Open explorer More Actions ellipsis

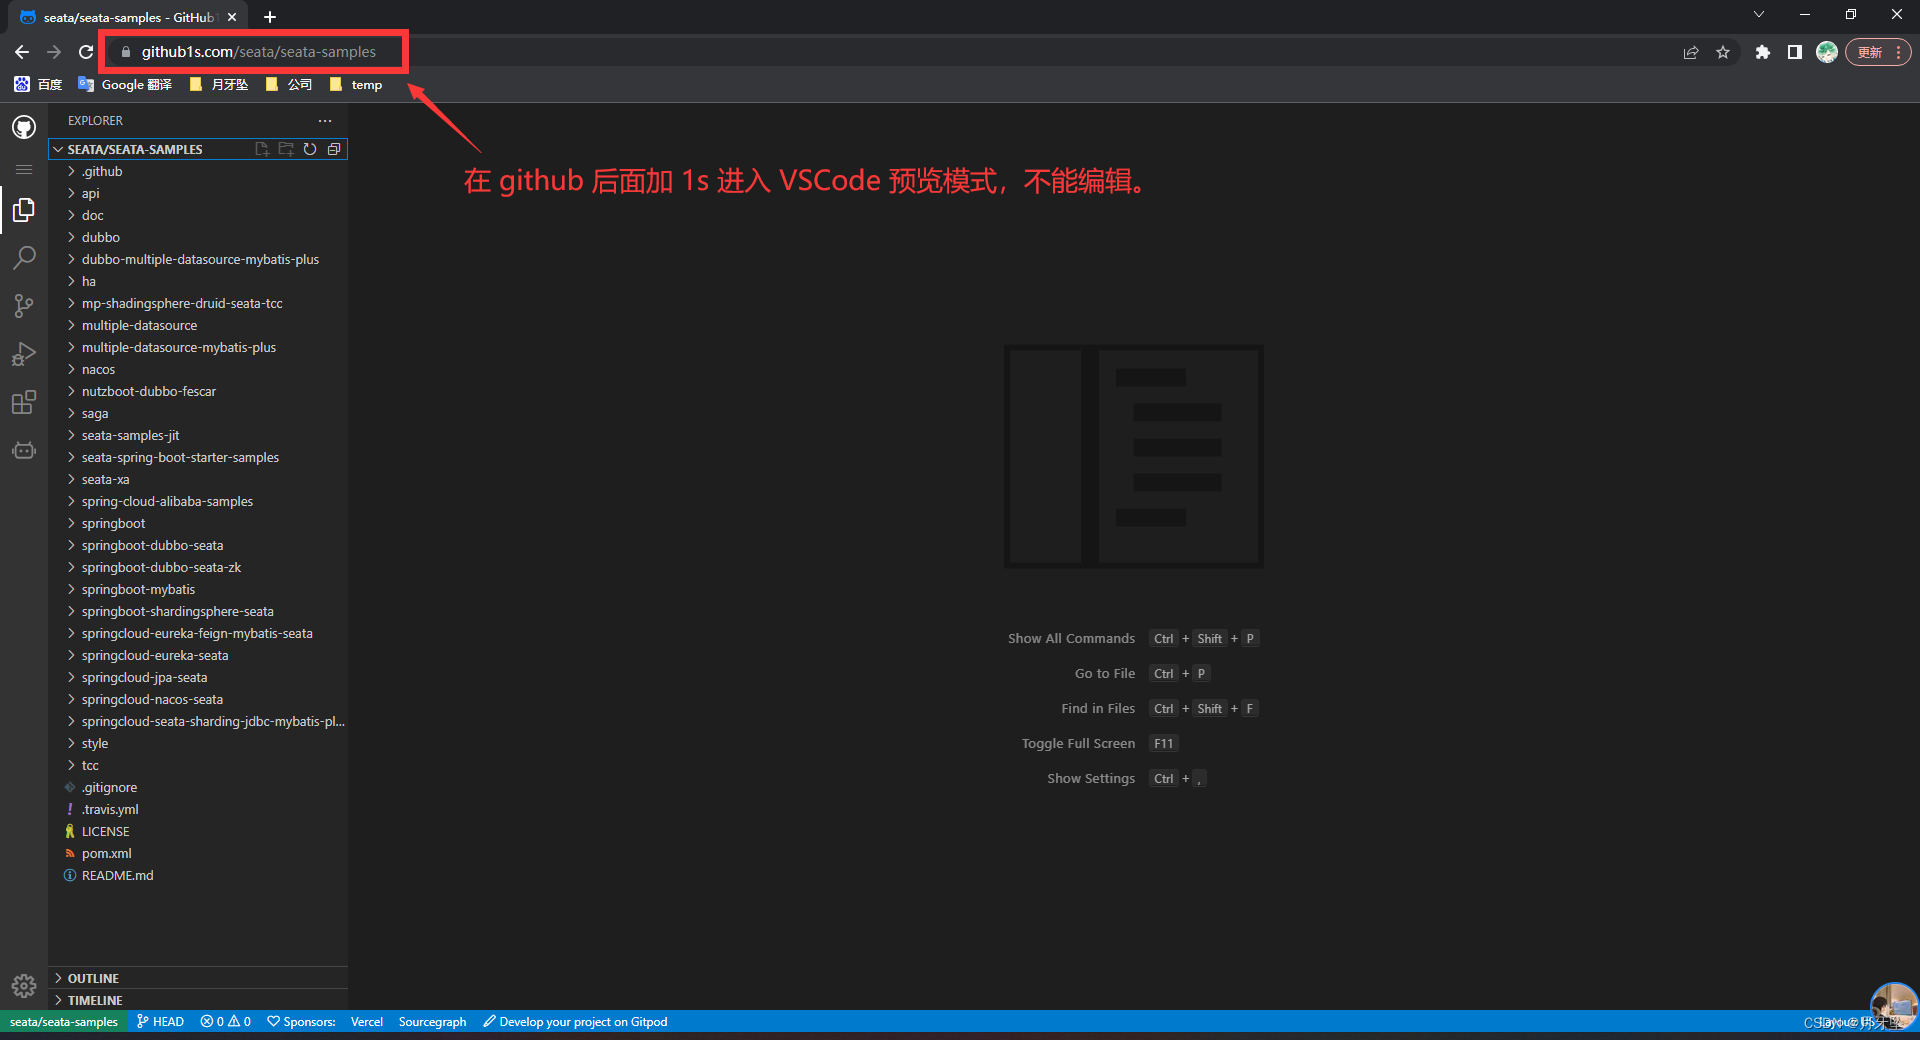coord(325,120)
